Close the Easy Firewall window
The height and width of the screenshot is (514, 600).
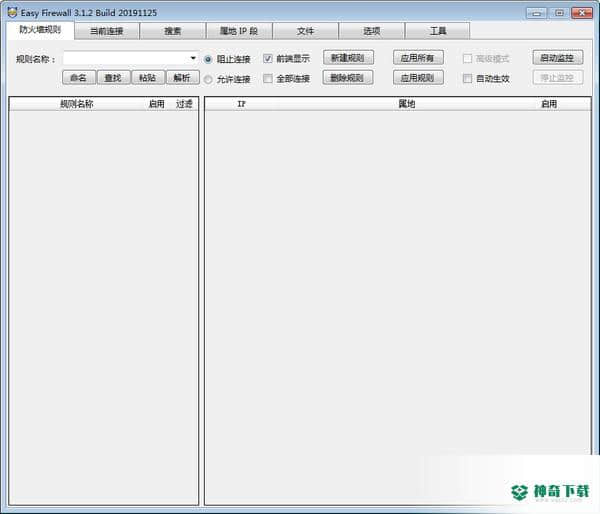pyautogui.click(x=582, y=13)
